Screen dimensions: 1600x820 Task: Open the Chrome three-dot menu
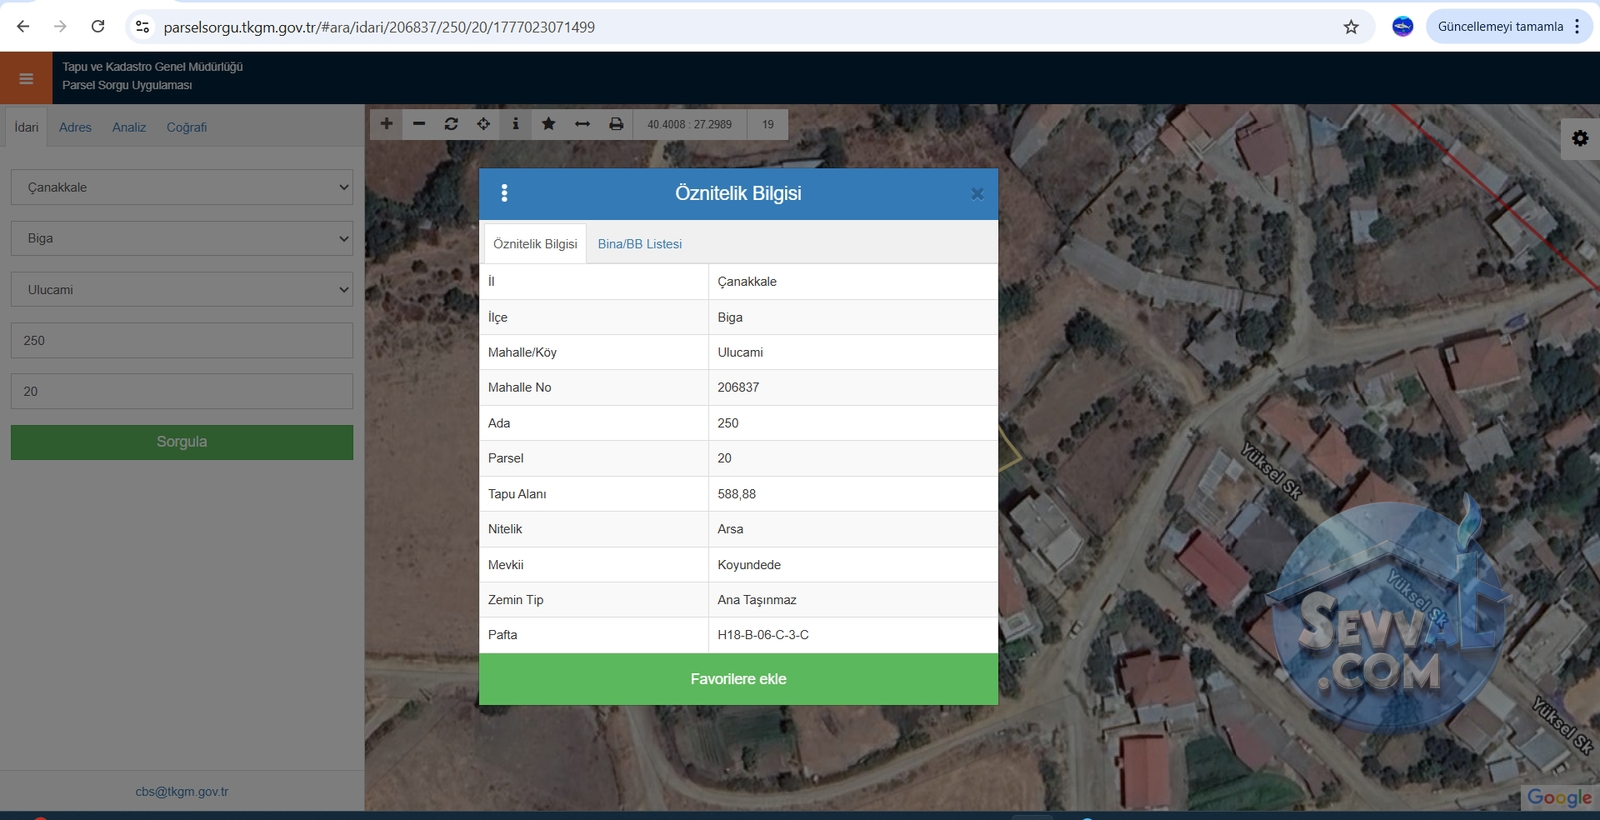1577,27
